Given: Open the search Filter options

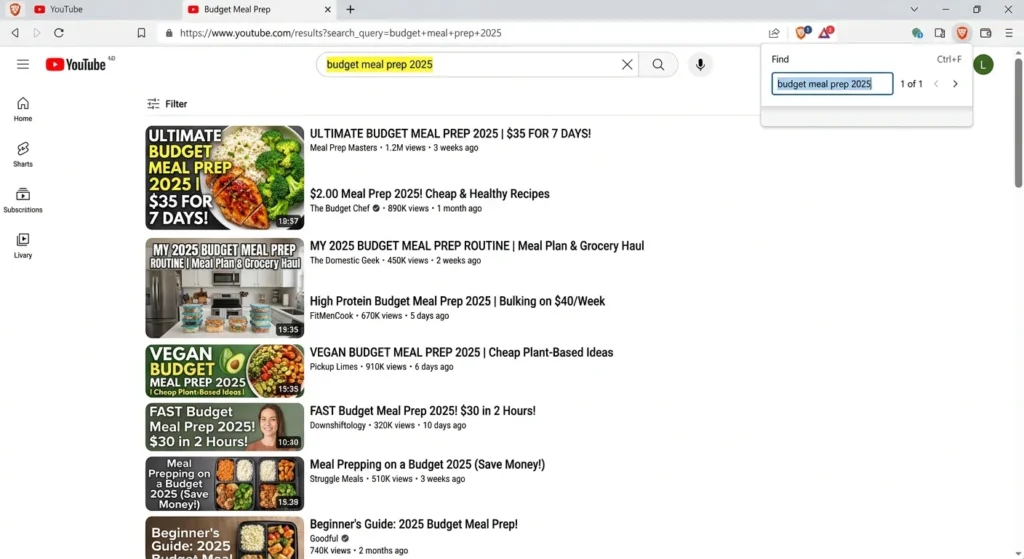Looking at the screenshot, I should tap(167, 104).
